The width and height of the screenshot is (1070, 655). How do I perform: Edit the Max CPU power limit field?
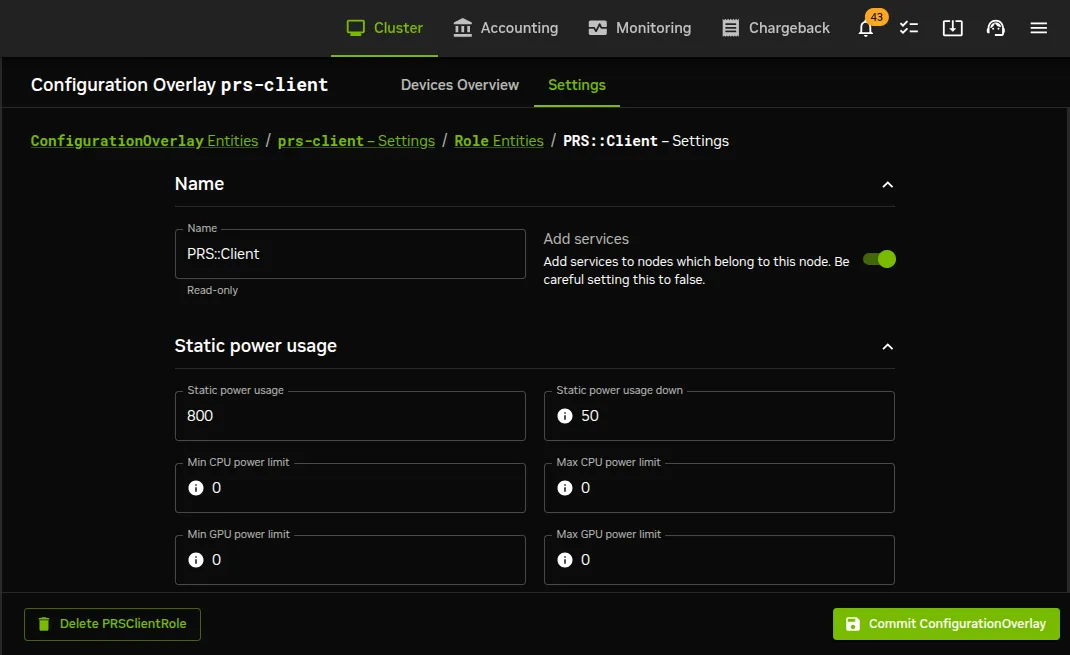tap(719, 488)
